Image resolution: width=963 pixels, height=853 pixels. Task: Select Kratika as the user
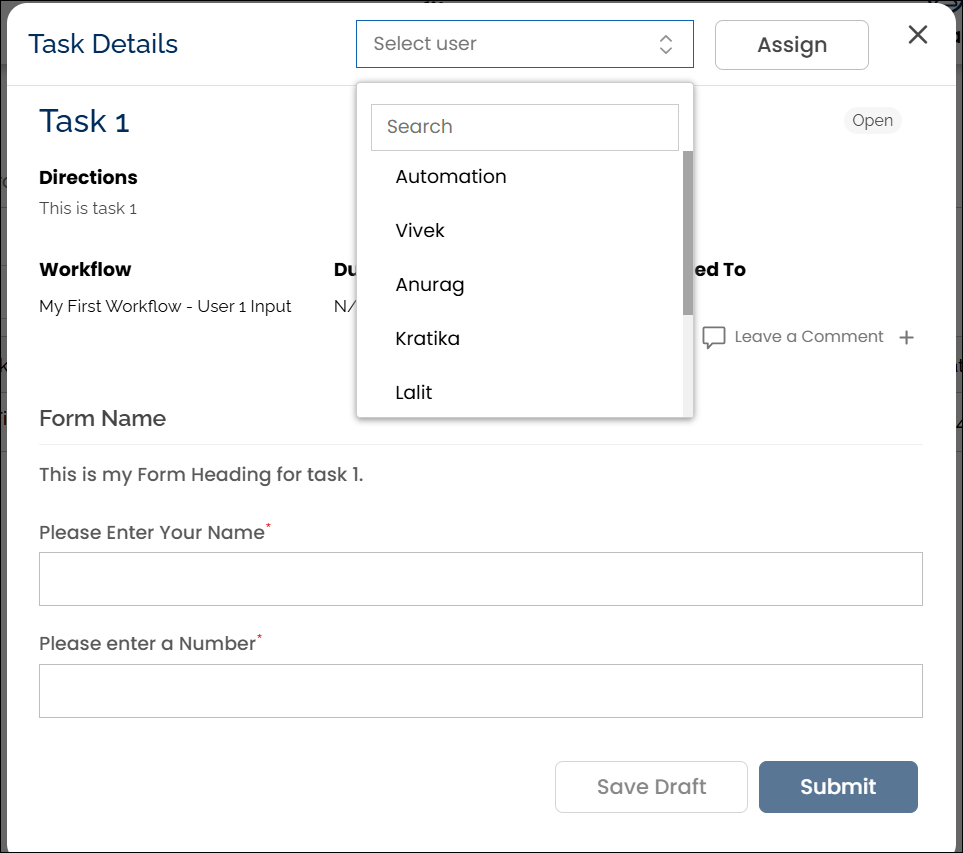tap(428, 339)
